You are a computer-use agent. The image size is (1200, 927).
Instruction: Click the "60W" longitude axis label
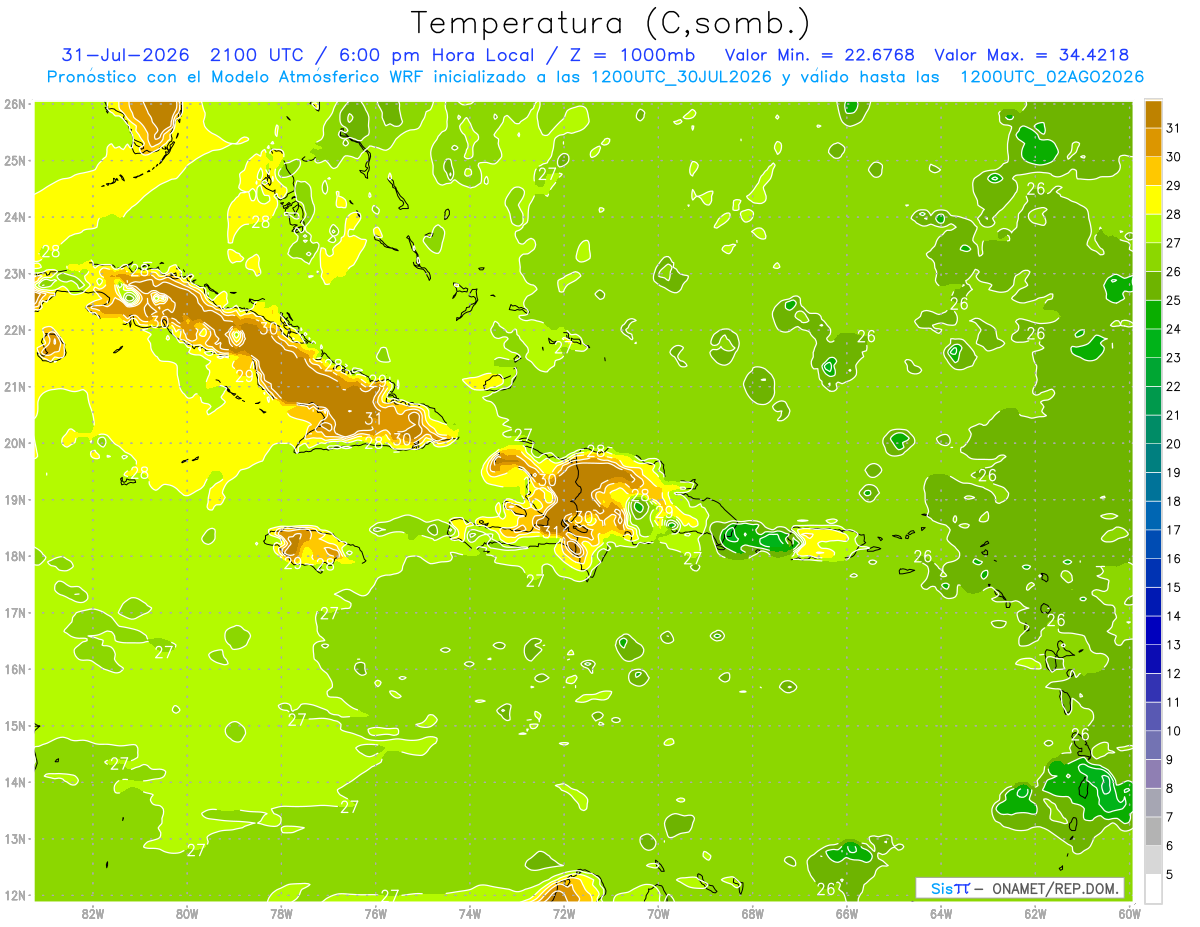[x=1129, y=913]
